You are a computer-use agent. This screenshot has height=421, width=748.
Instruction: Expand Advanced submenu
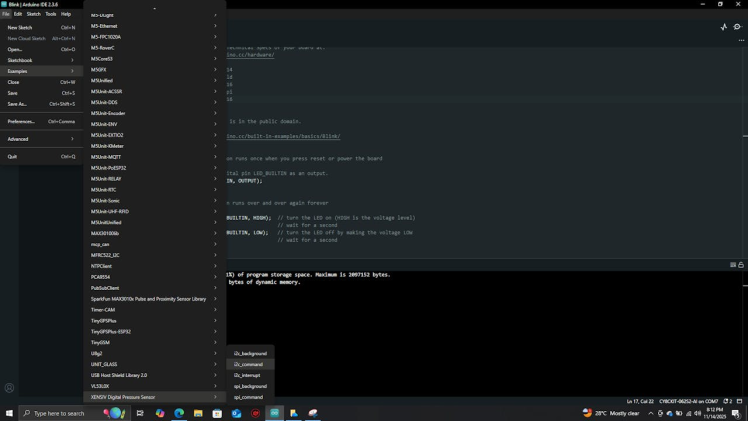click(x=42, y=139)
